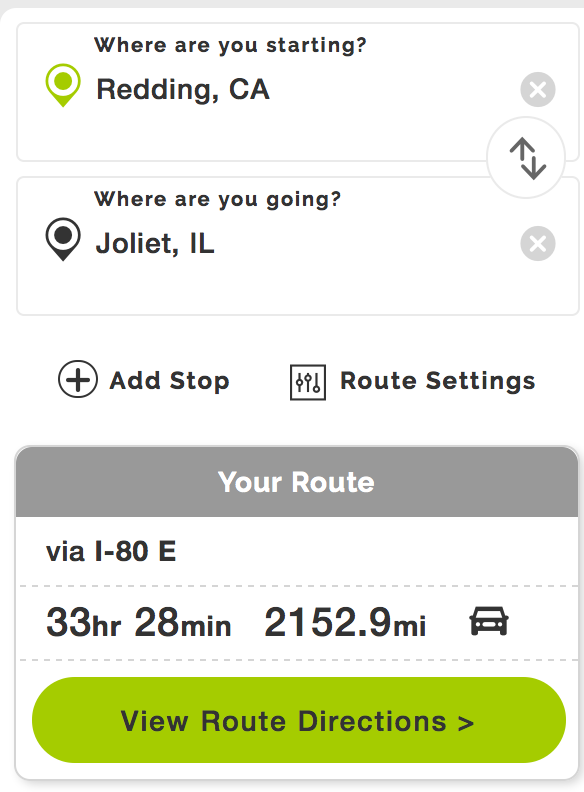Open Route Settings text link
The width and height of the screenshot is (584, 792).
point(437,381)
